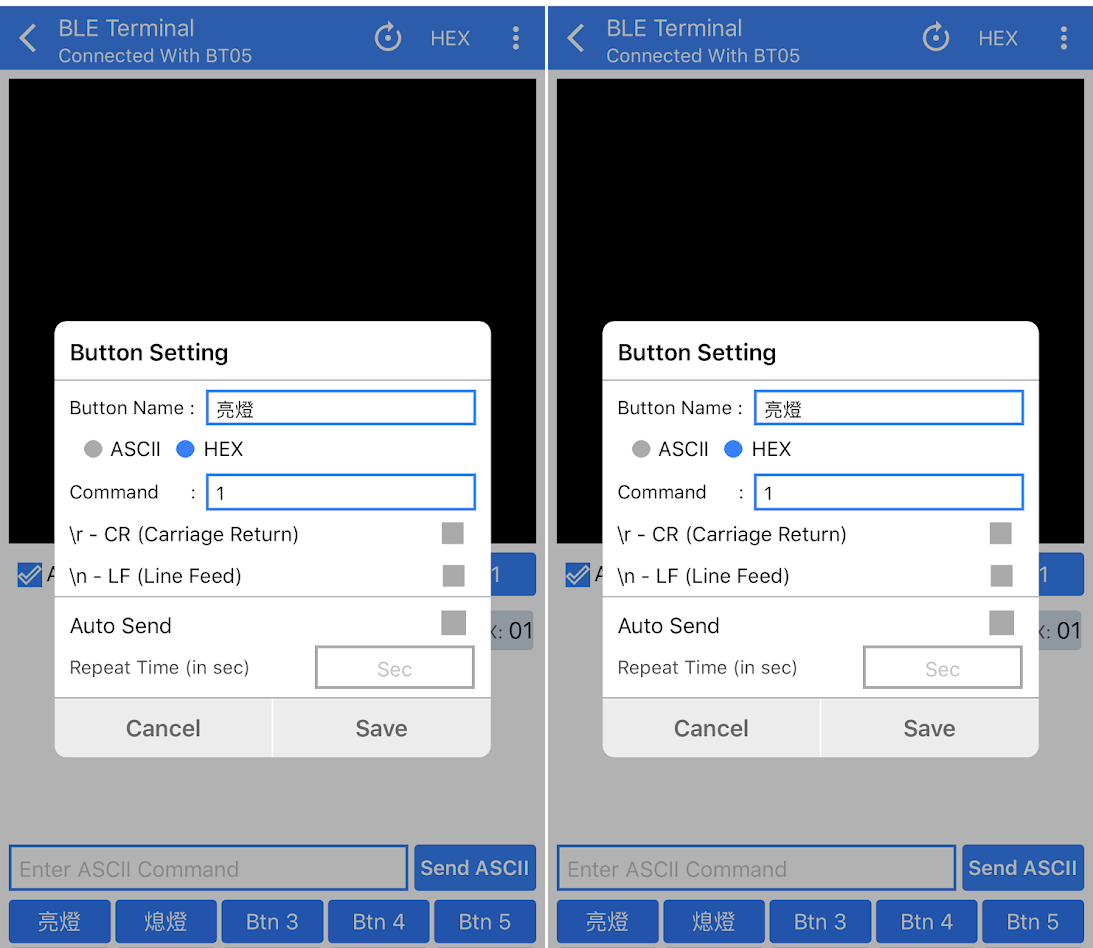Tap 亮燈 preset button on right screen
1093x948 pixels.
point(608,922)
